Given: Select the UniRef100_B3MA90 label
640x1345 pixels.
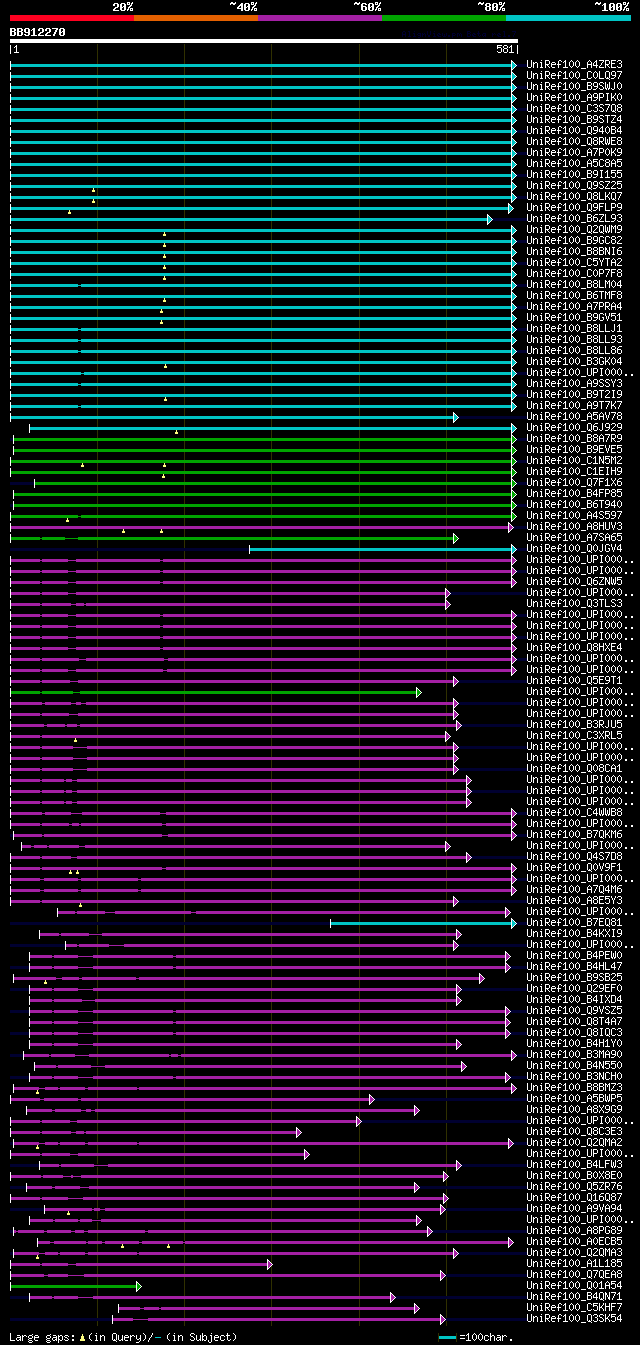Looking at the screenshot, I should pyautogui.click(x=574, y=1054).
